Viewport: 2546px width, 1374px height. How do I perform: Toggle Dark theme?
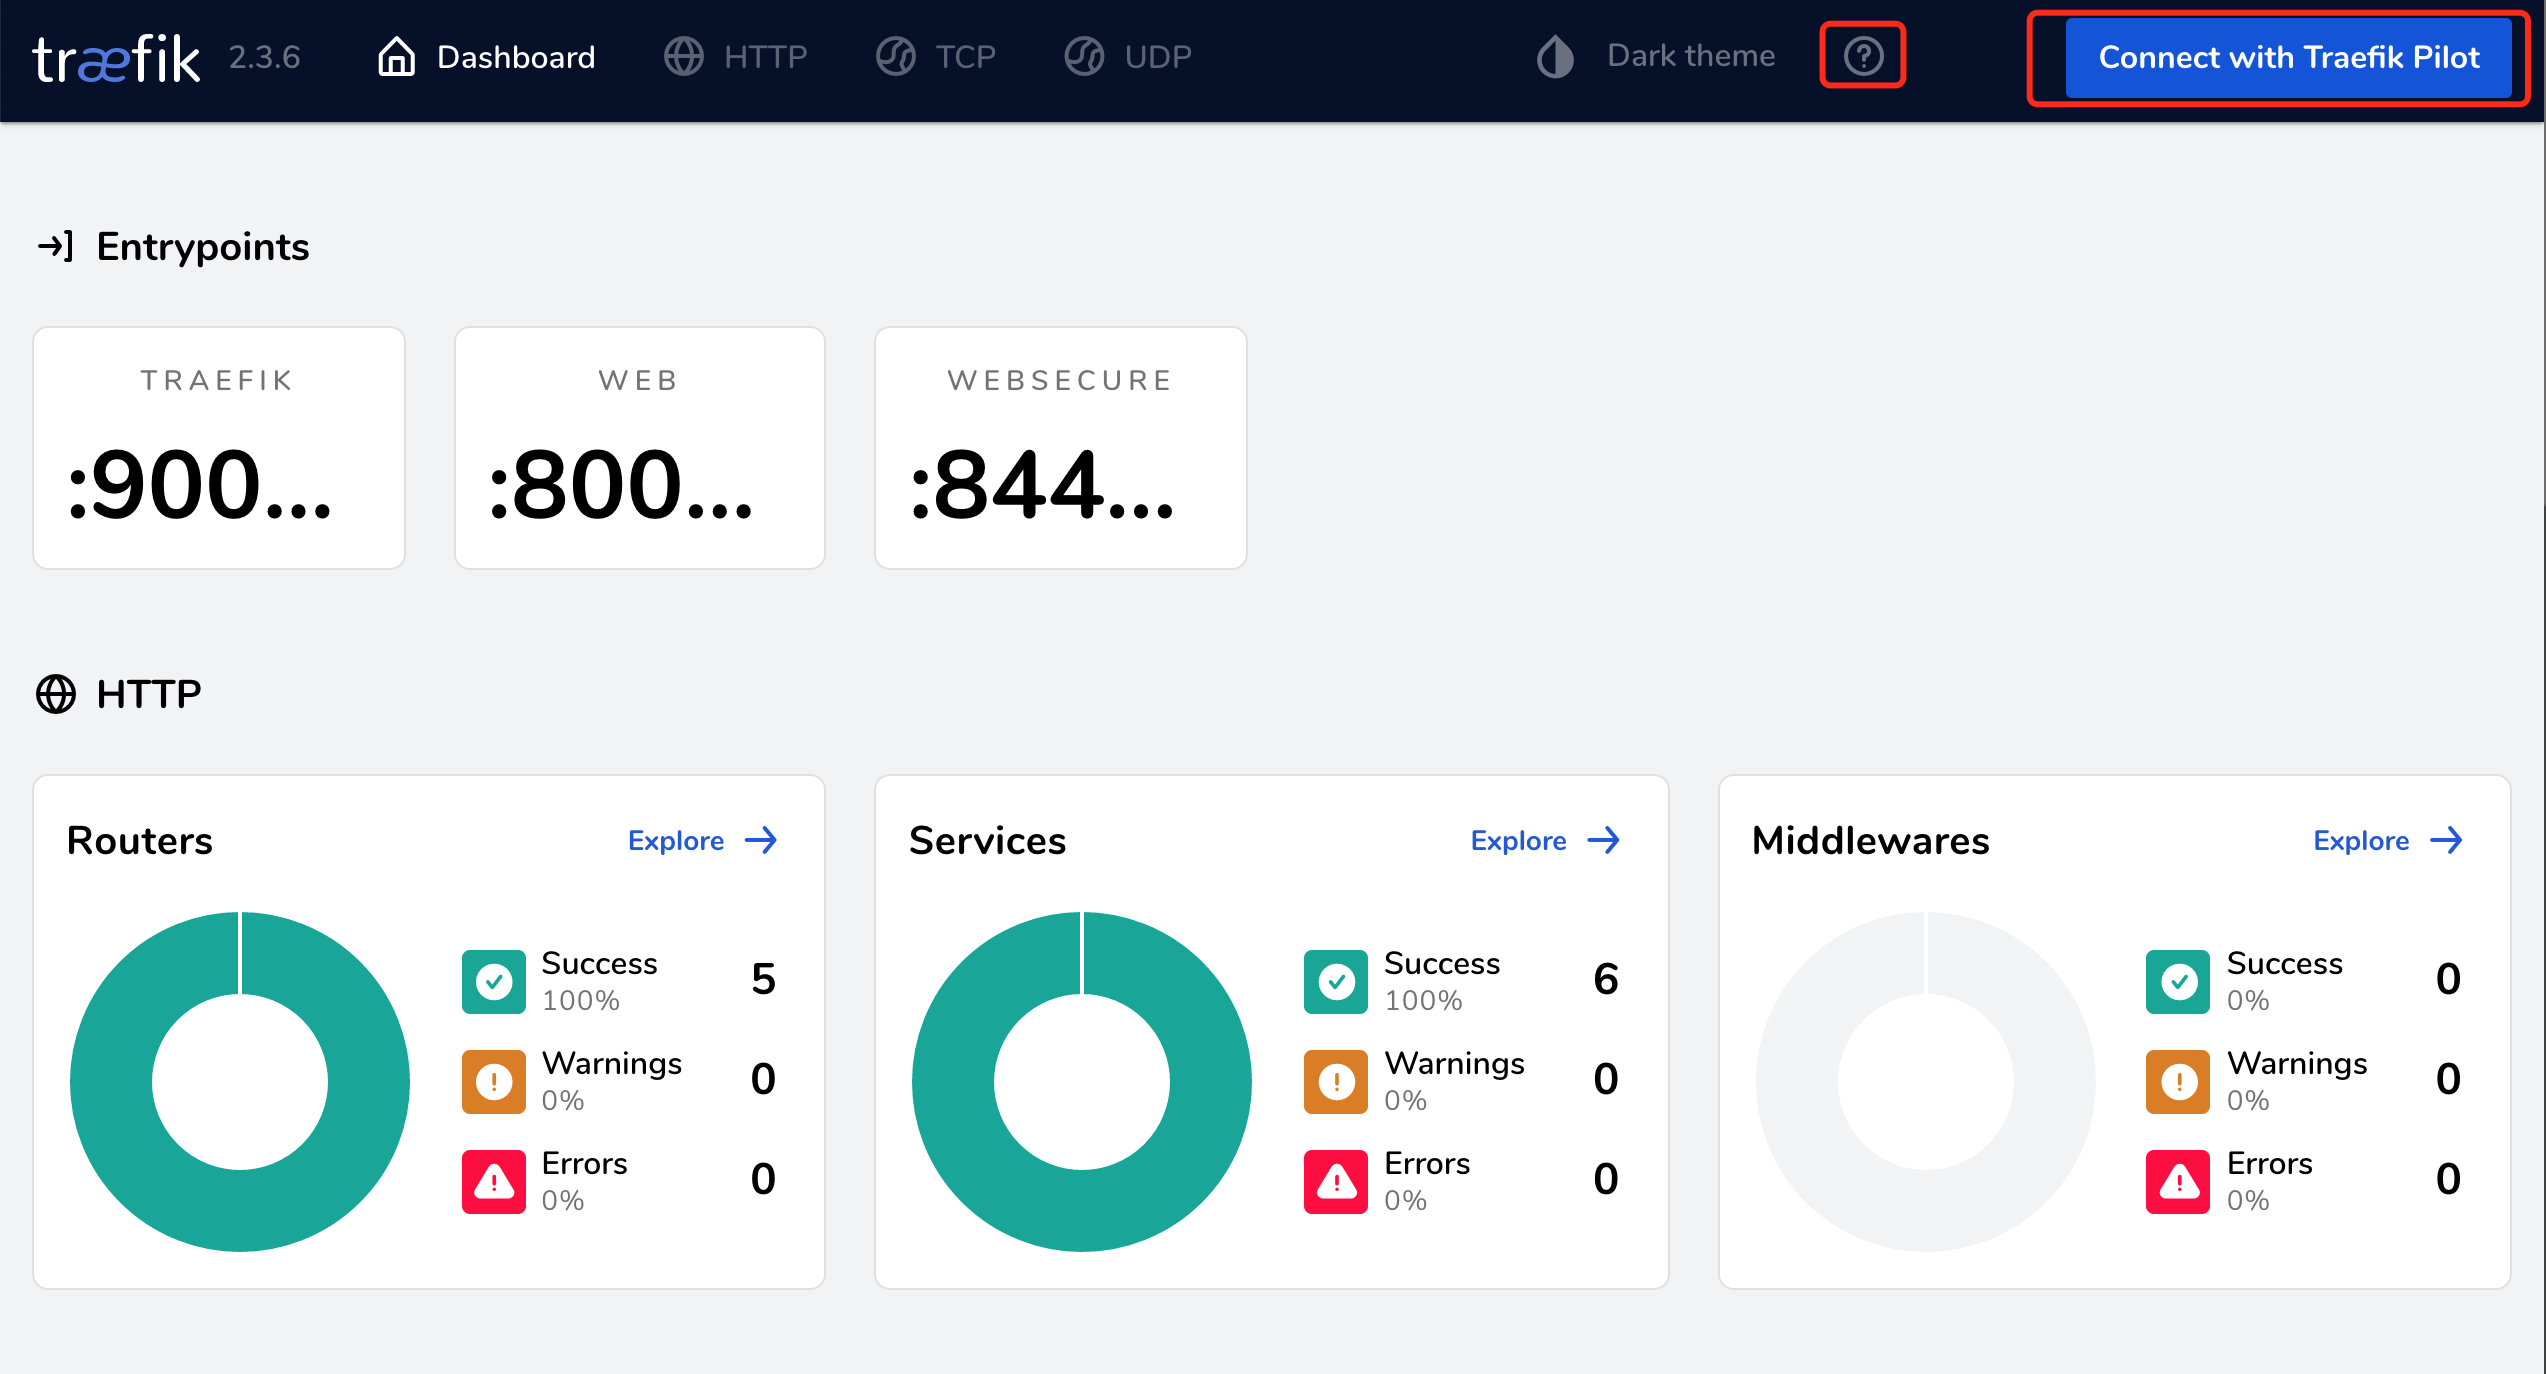[x=1656, y=56]
